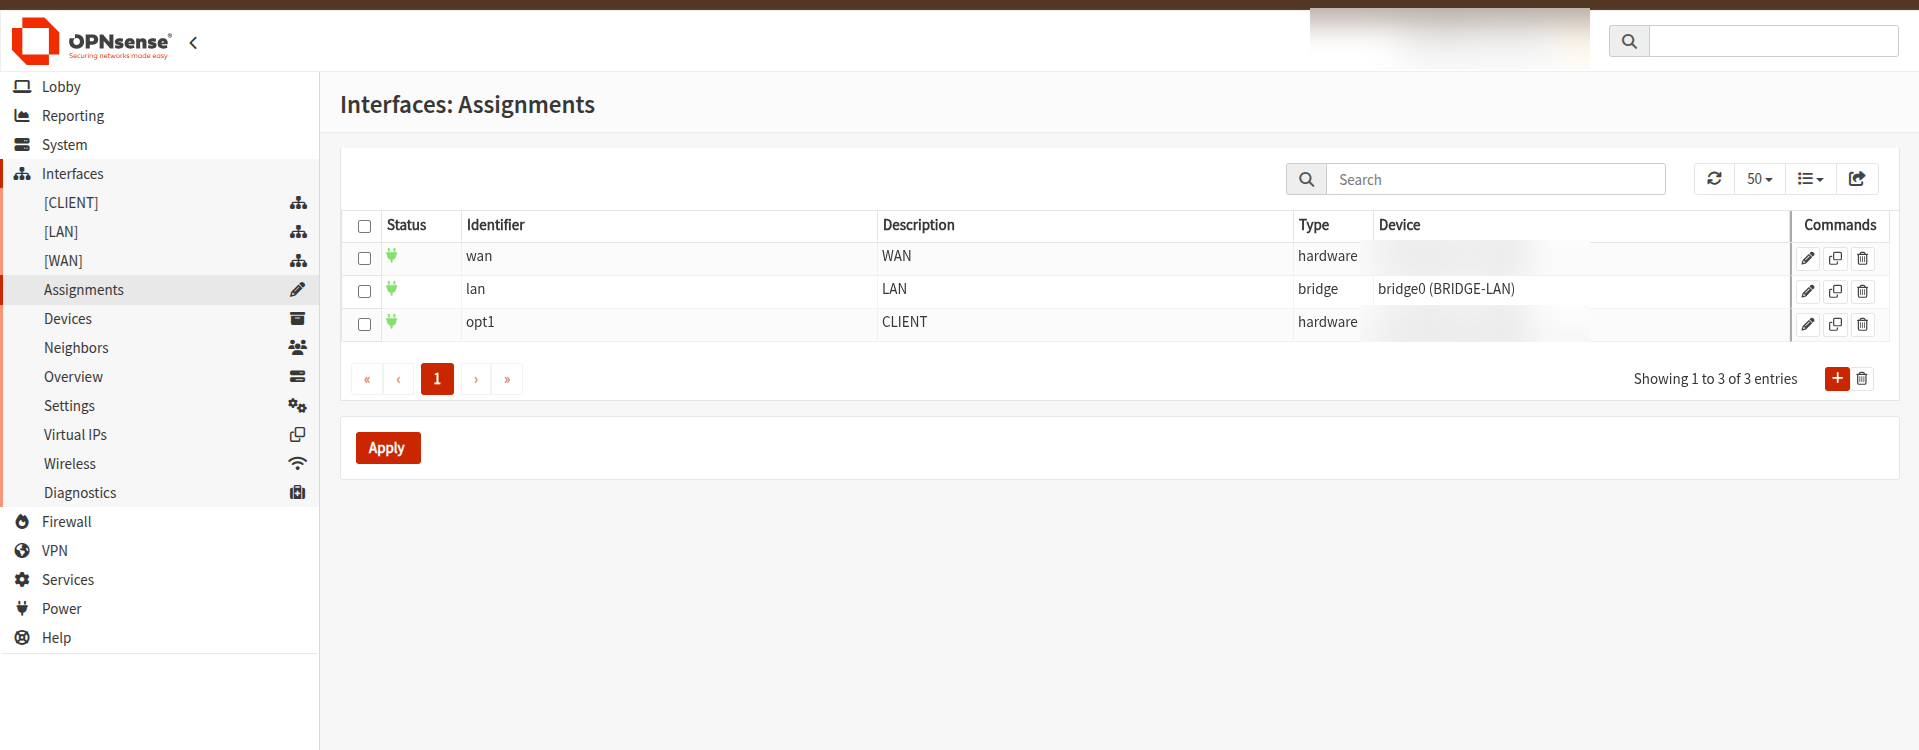1919x750 pixels.
Task: Open the column selection dropdown
Action: pos(1810,179)
